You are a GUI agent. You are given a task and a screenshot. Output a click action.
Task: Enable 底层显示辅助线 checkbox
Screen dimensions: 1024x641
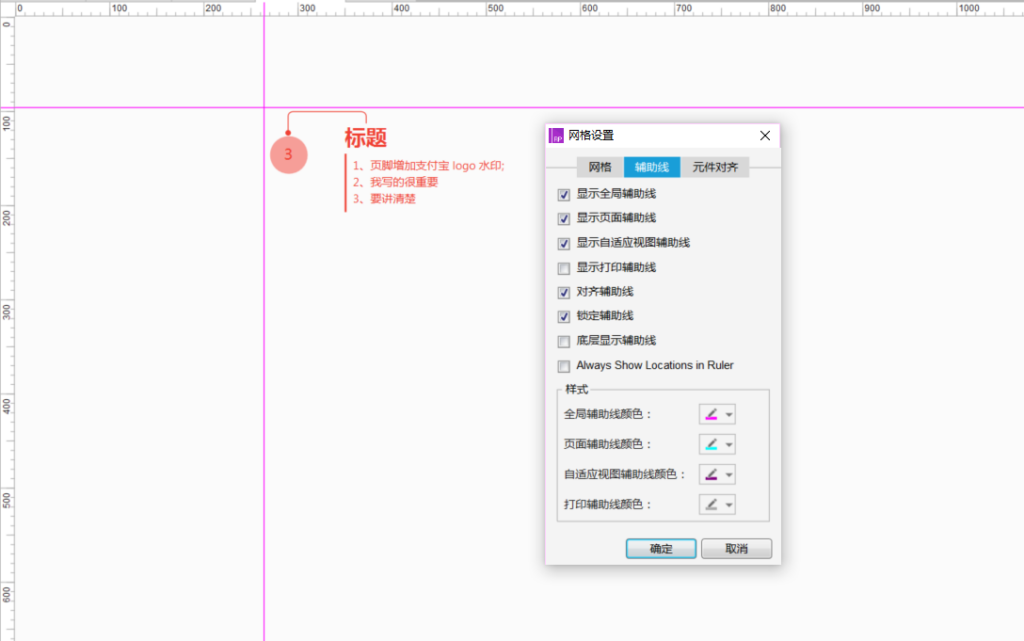564,341
